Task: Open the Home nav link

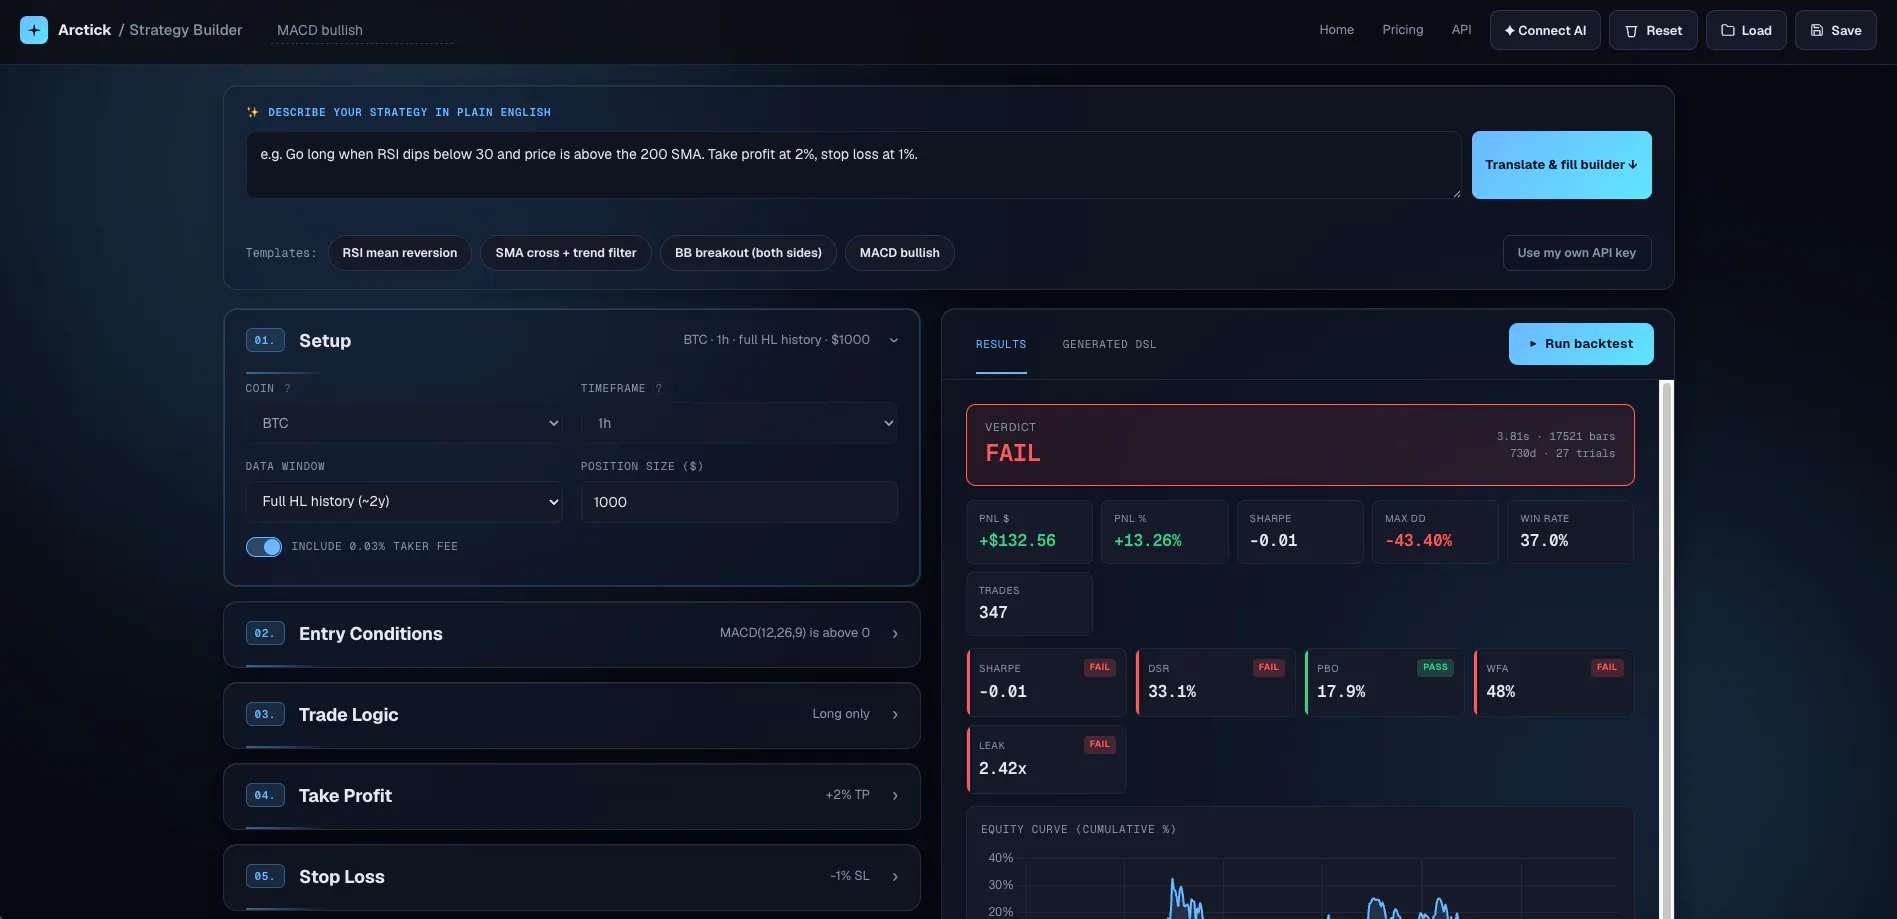Action: pos(1336,30)
